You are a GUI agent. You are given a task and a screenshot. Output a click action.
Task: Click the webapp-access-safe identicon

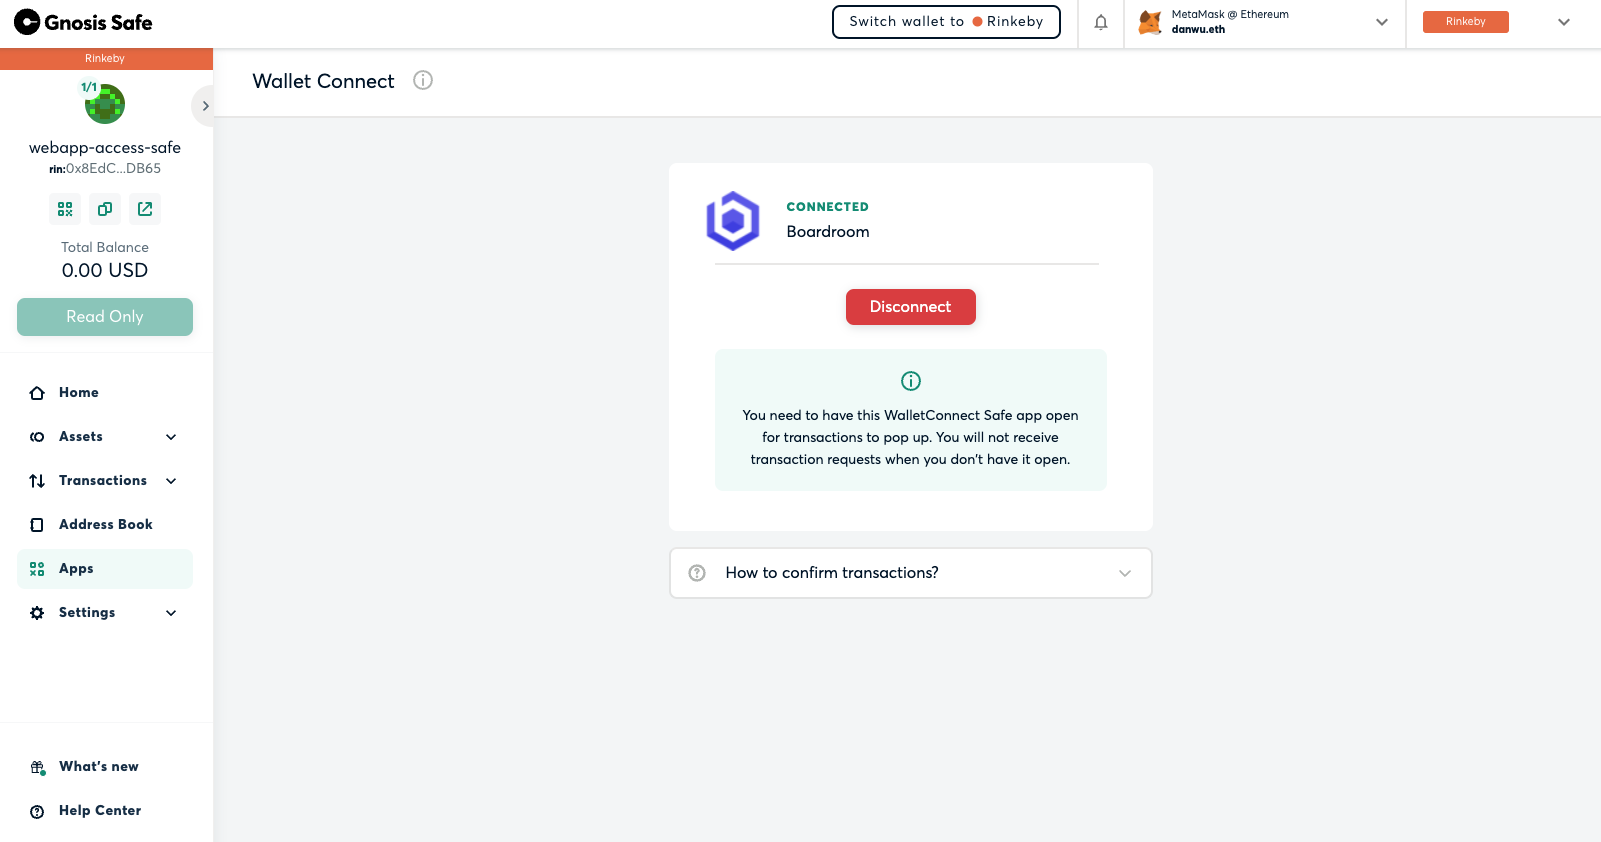coord(105,104)
